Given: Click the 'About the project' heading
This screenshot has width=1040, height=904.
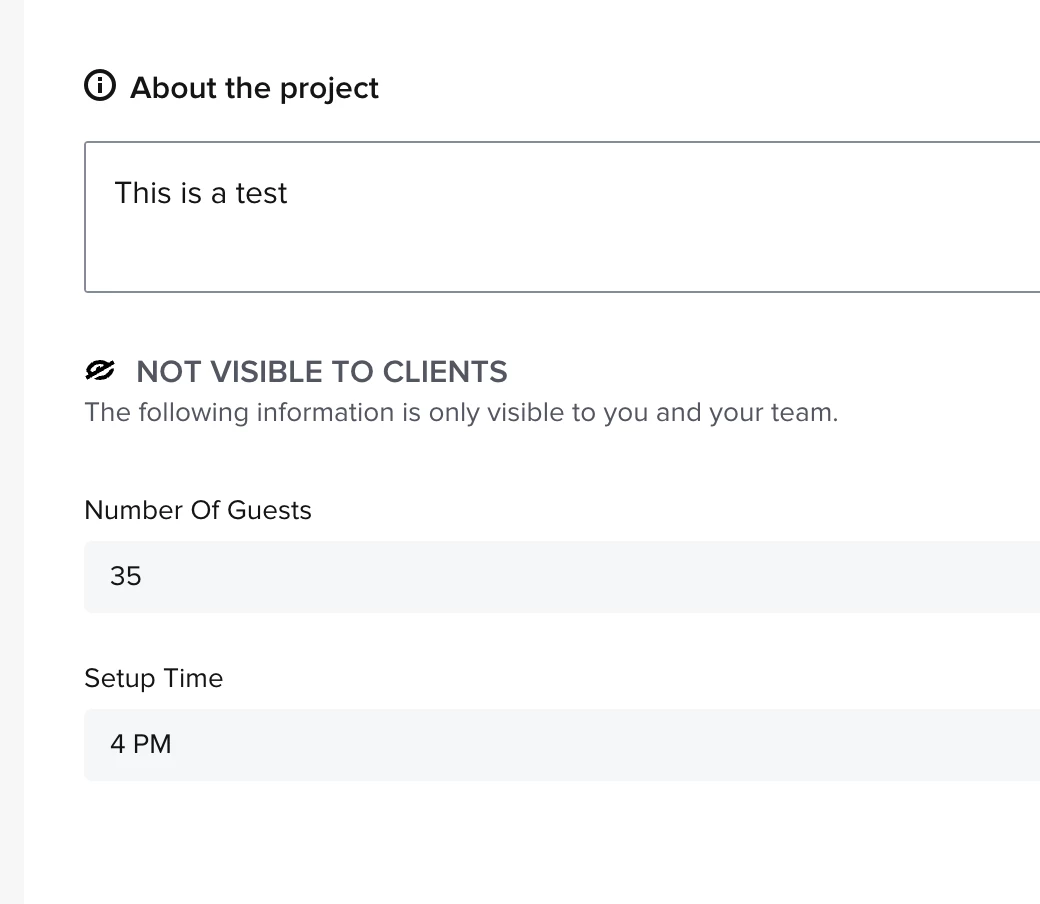Looking at the screenshot, I should click(254, 88).
